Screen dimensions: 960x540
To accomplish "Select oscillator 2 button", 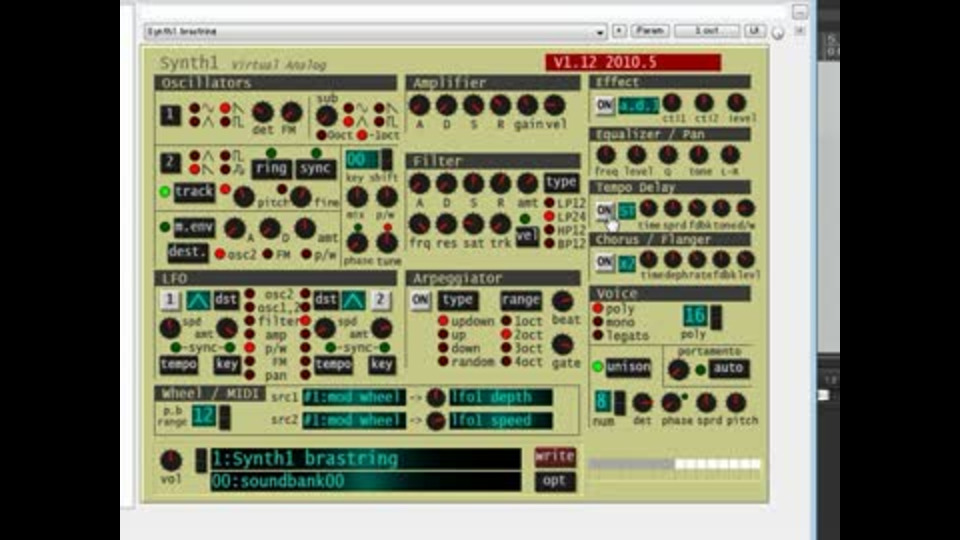I will [x=170, y=162].
